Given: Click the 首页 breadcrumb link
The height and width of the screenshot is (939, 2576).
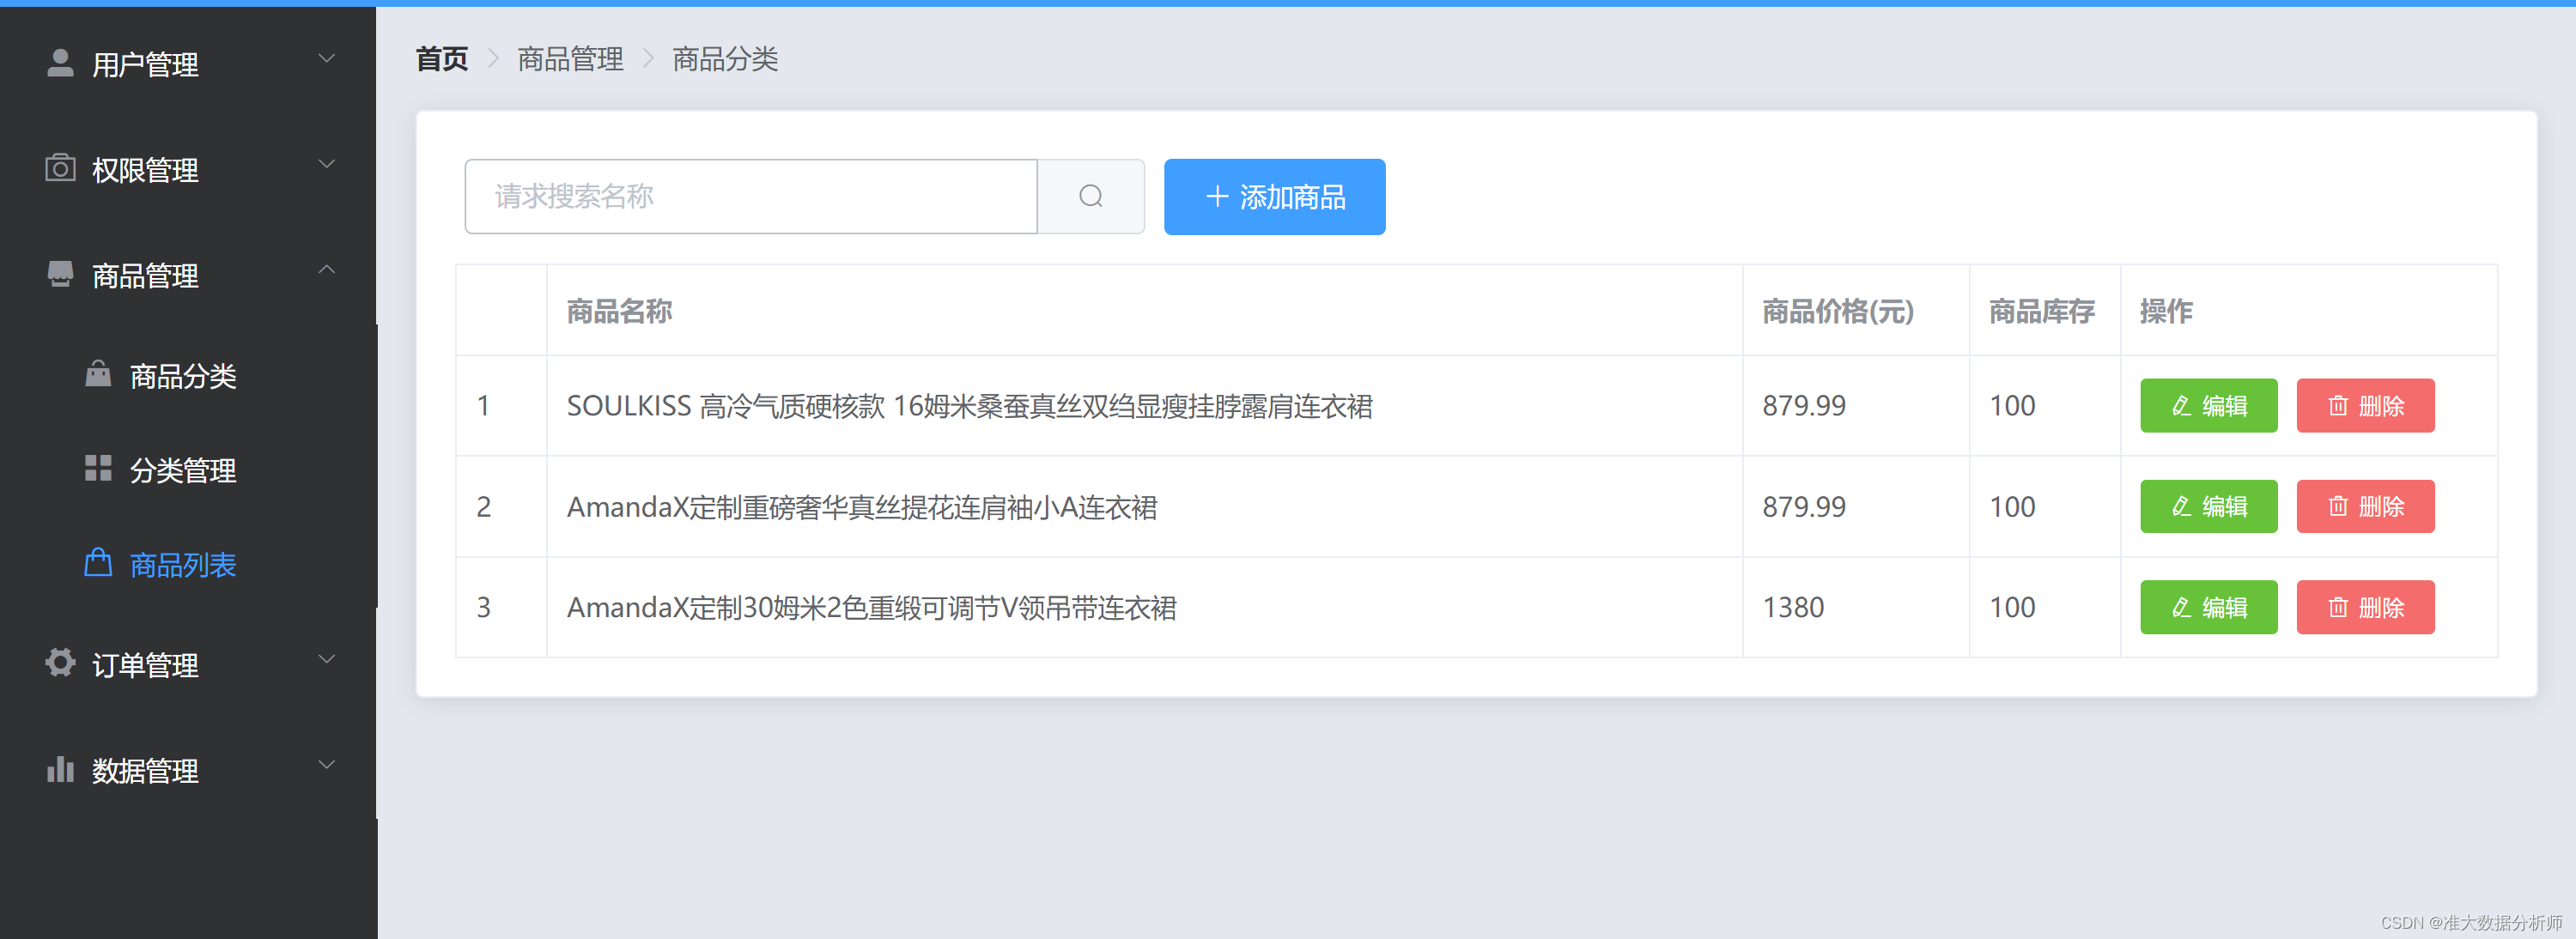Looking at the screenshot, I should 441,59.
